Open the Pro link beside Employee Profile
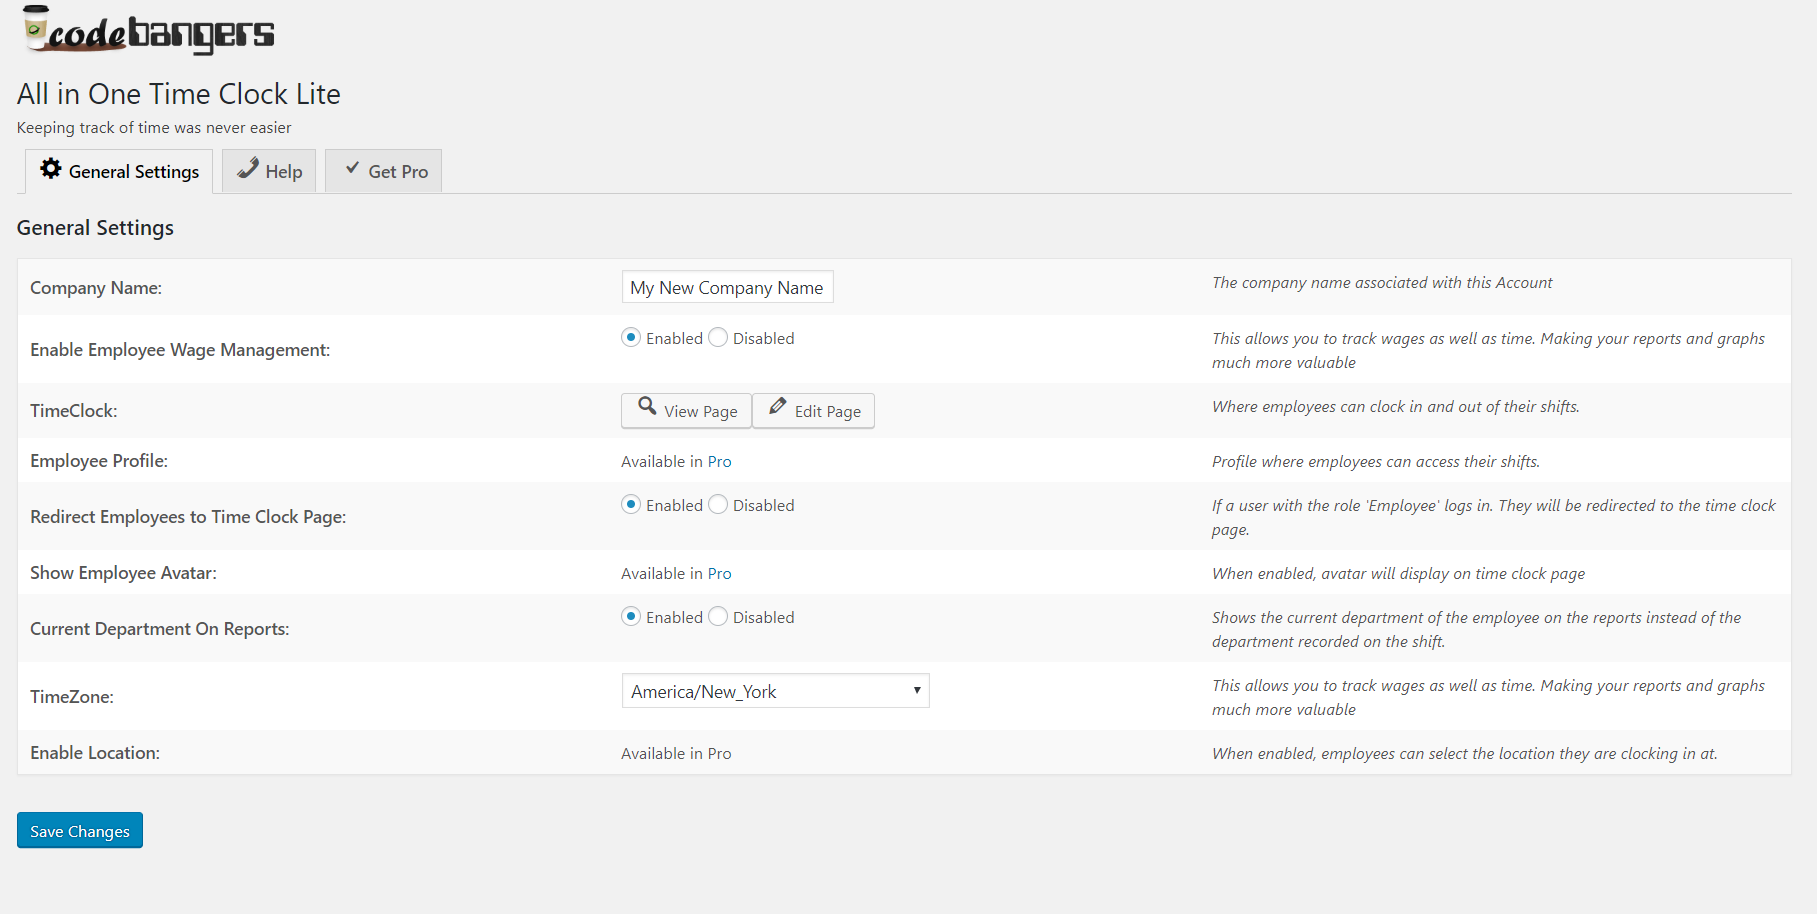Image resolution: width=1817 pixels, height=914 pixels. point(719,461)
